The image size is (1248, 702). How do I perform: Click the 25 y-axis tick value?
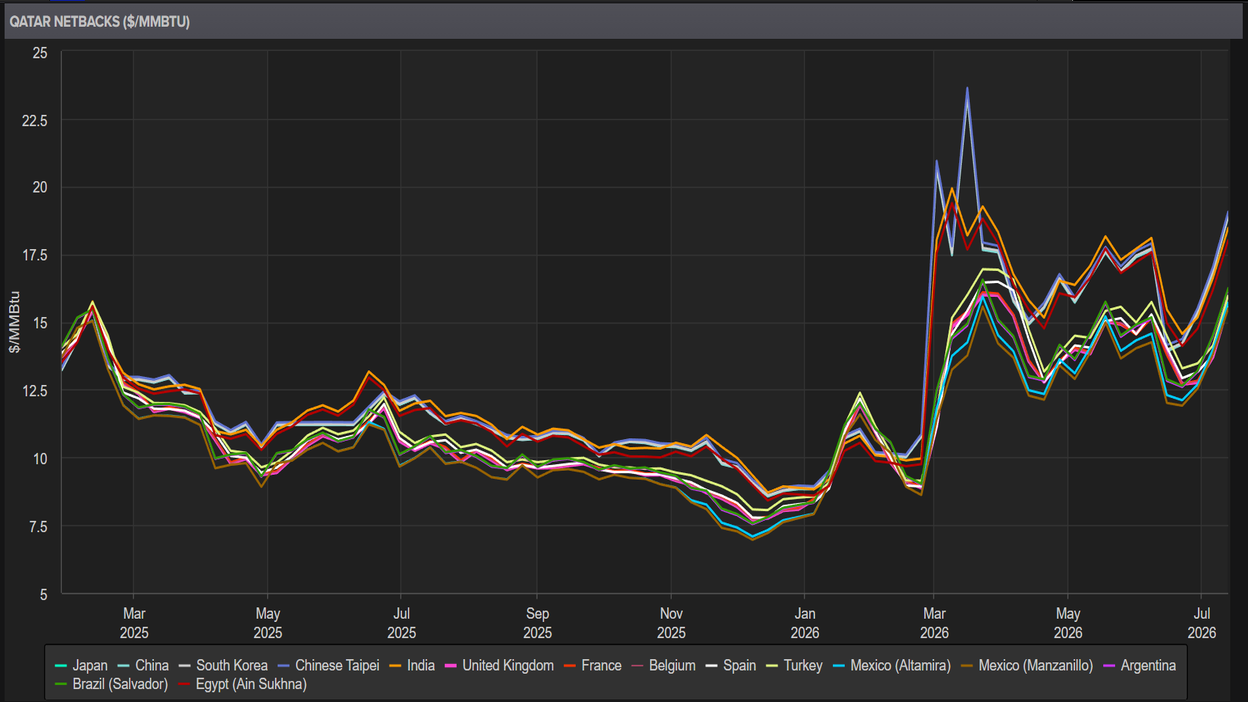40,52
